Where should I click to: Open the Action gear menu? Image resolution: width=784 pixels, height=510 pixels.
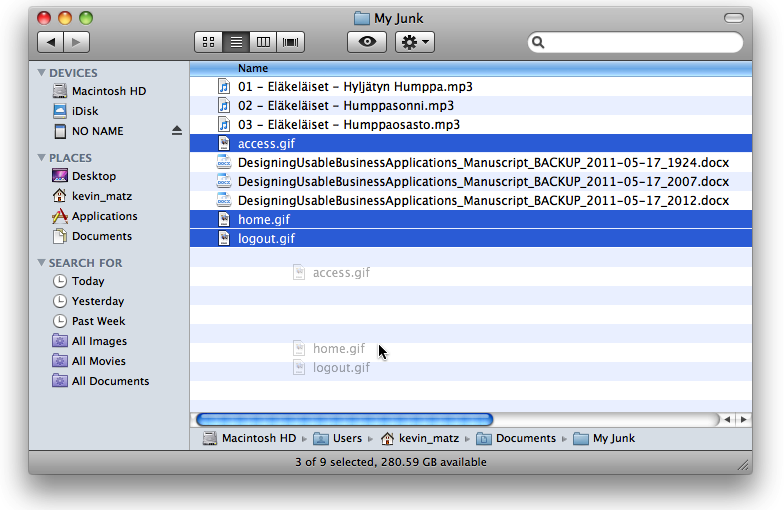click(415, 42)
